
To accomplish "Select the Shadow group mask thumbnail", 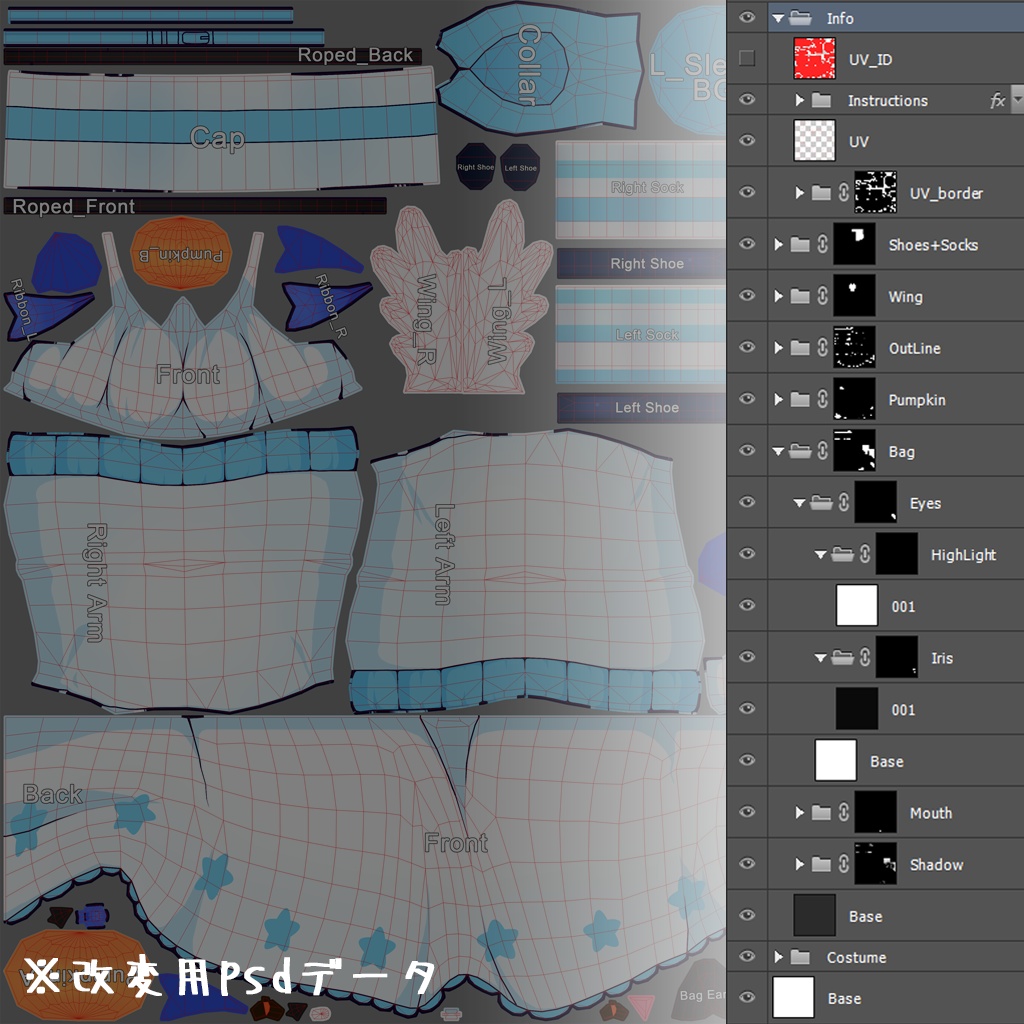I will coord(876,863).
